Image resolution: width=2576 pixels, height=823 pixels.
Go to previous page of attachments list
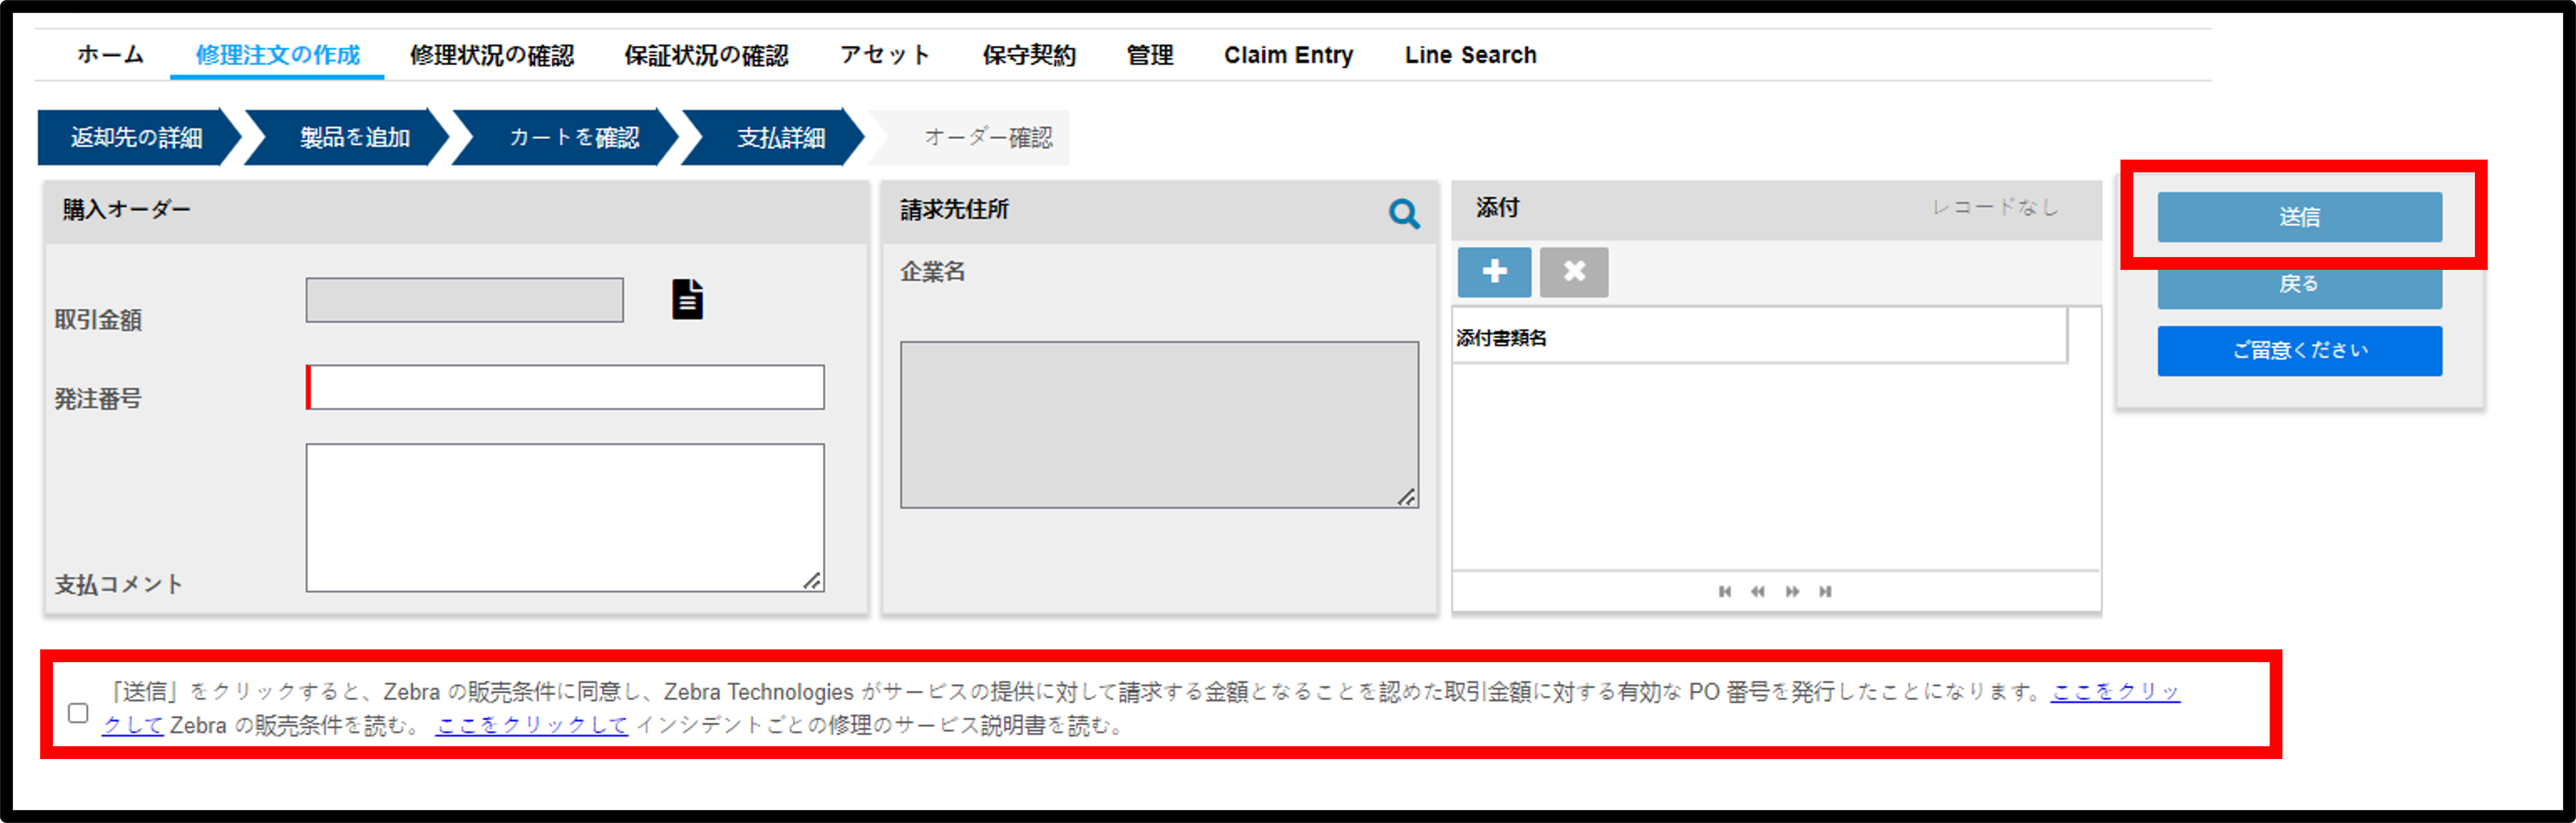[1758, 591]
